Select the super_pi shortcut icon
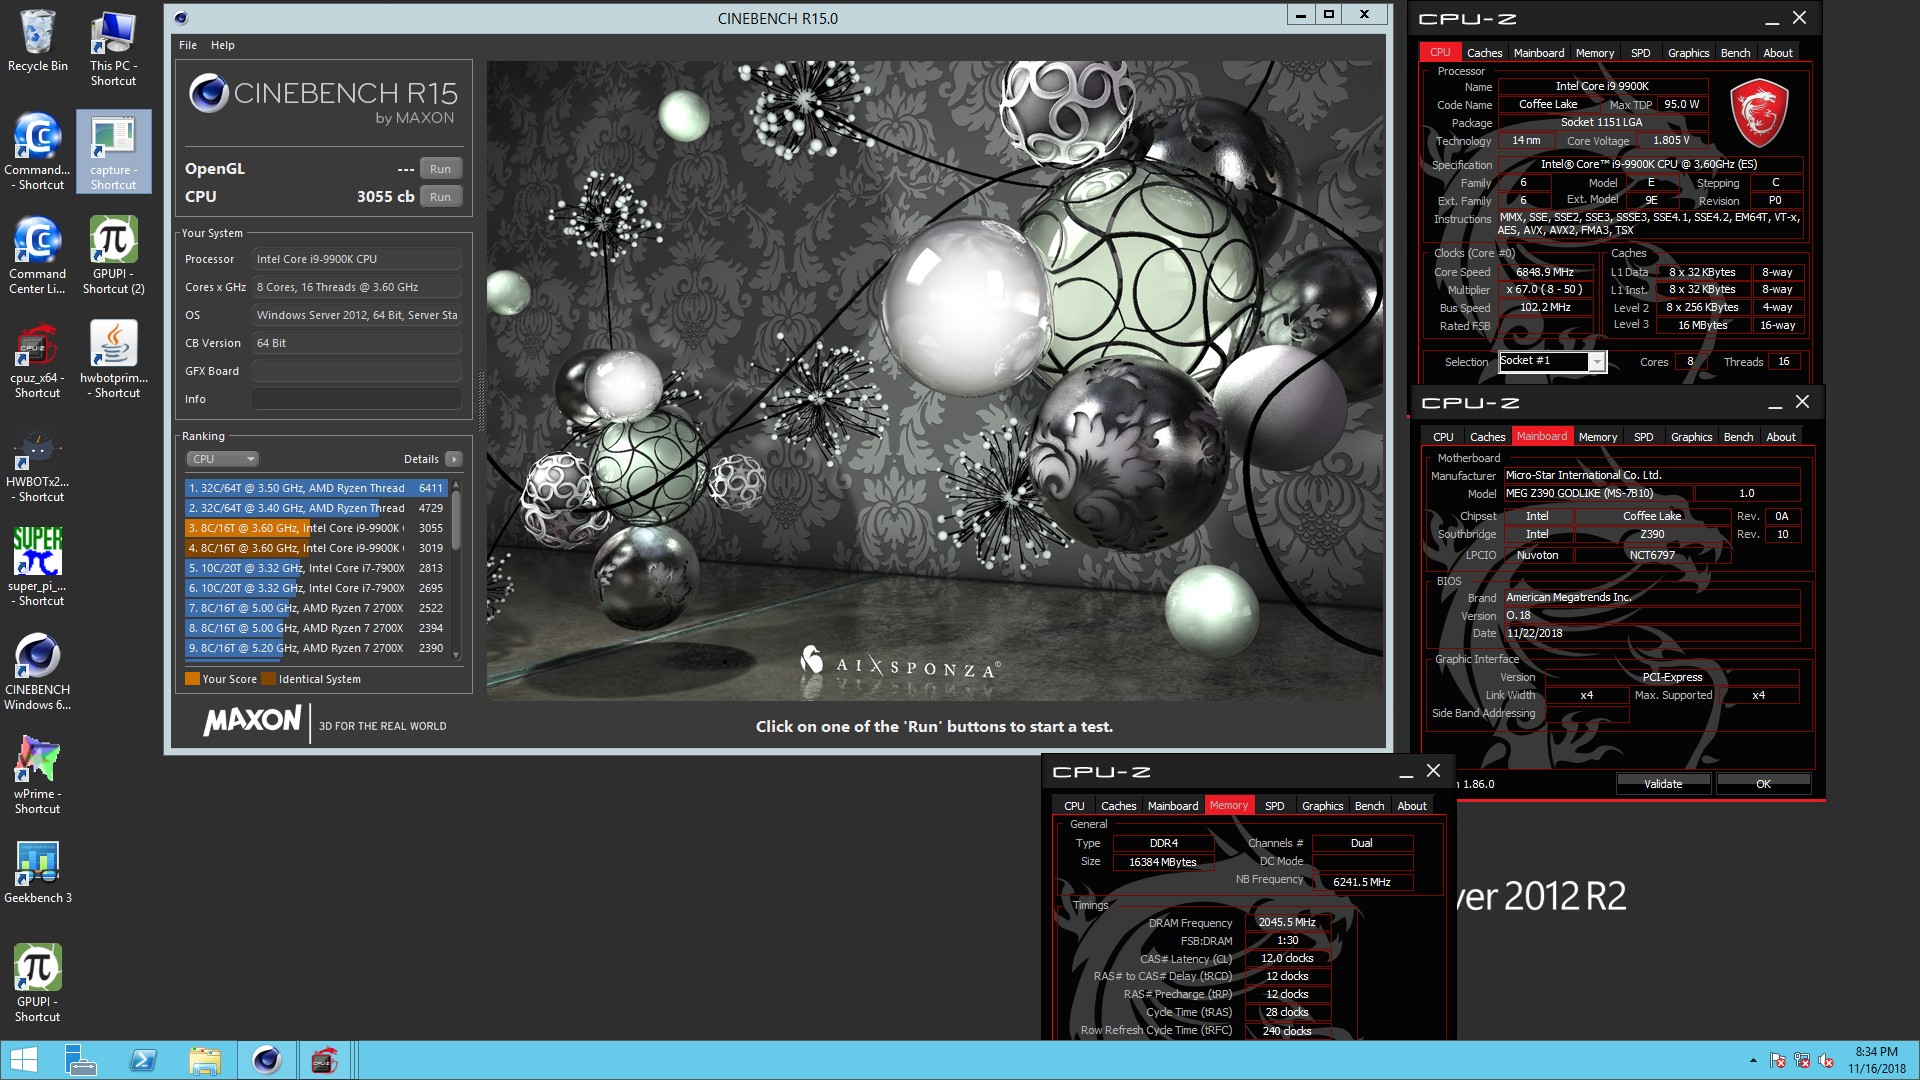 tap(37, 567)
